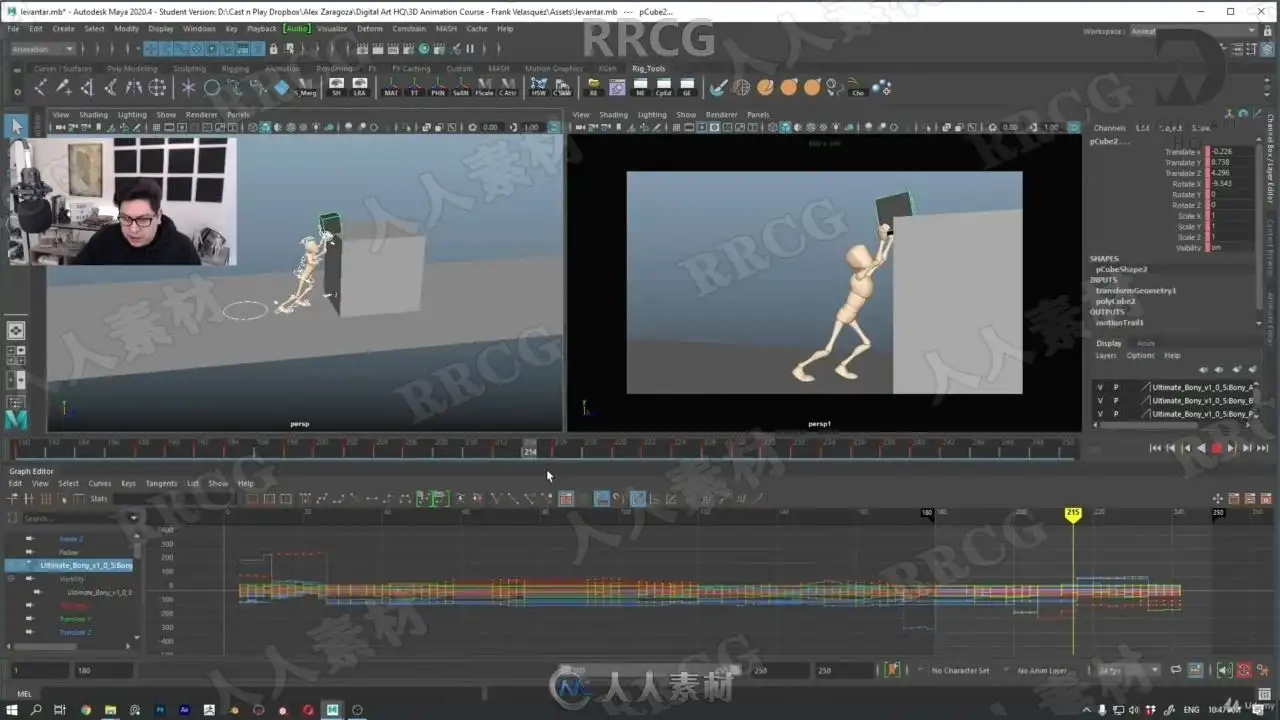Click the molecule cluster shelf icon
The height and width of the screenshot is (720, 1280).
pos(881,88)
